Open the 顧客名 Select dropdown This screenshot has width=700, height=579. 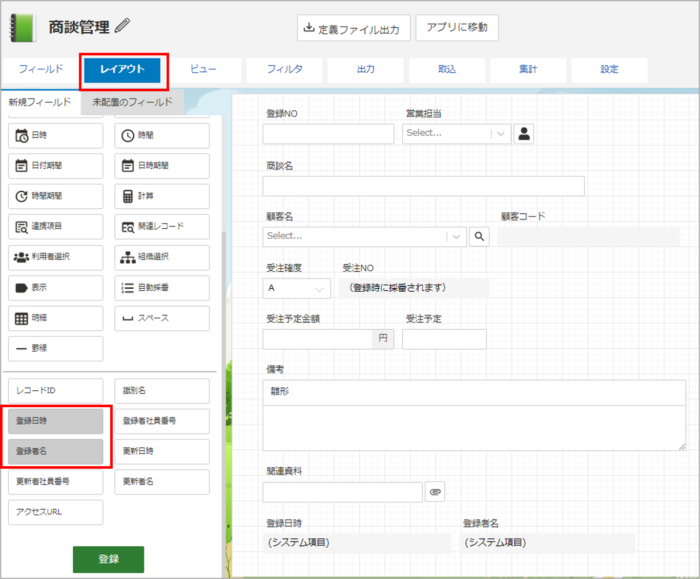pos(365,237)
